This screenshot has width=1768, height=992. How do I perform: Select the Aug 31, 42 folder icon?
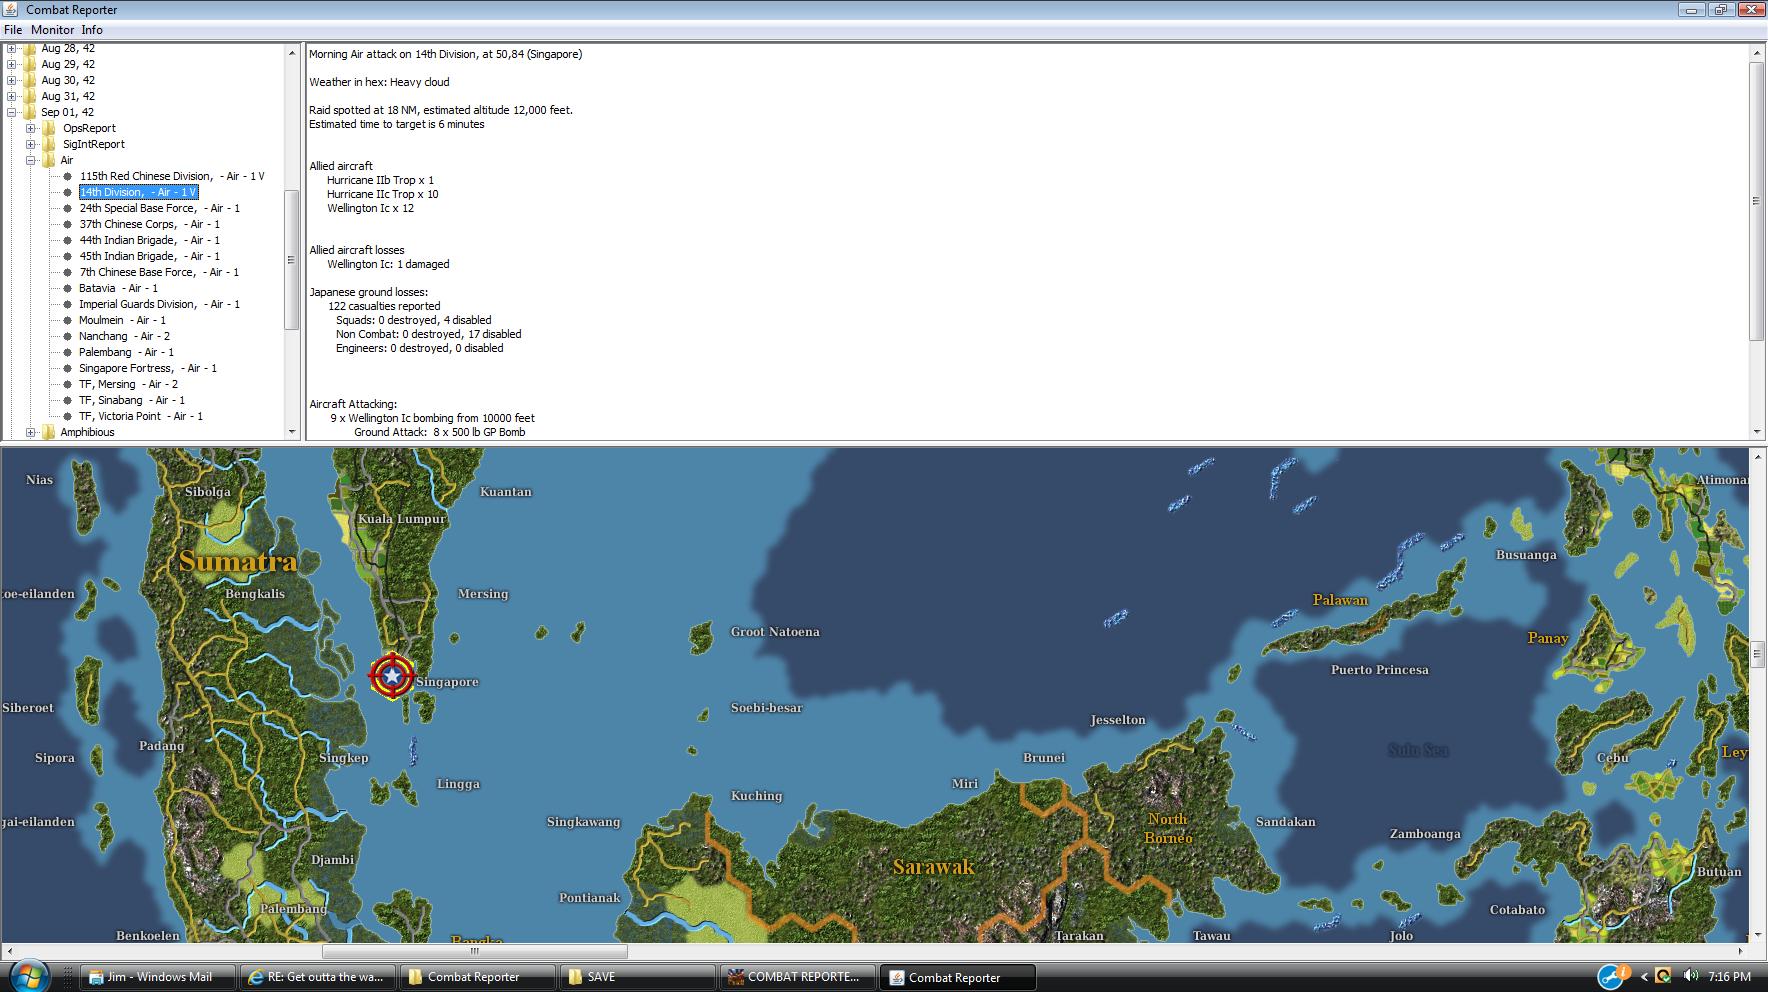[29, 96]
